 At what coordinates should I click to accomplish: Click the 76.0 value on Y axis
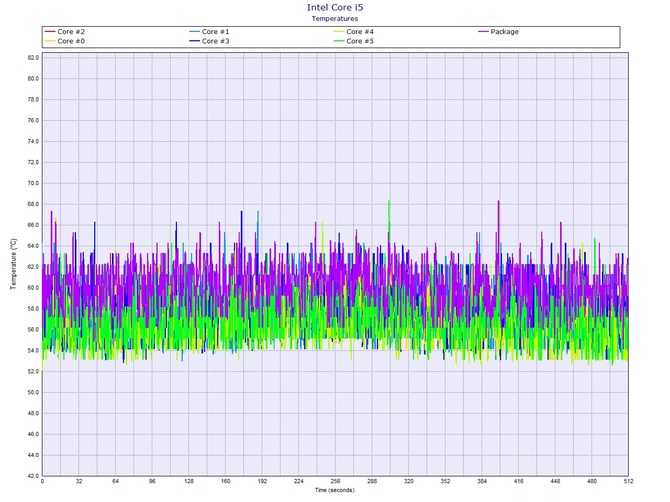pyautogui.click(x=33, y=120)
